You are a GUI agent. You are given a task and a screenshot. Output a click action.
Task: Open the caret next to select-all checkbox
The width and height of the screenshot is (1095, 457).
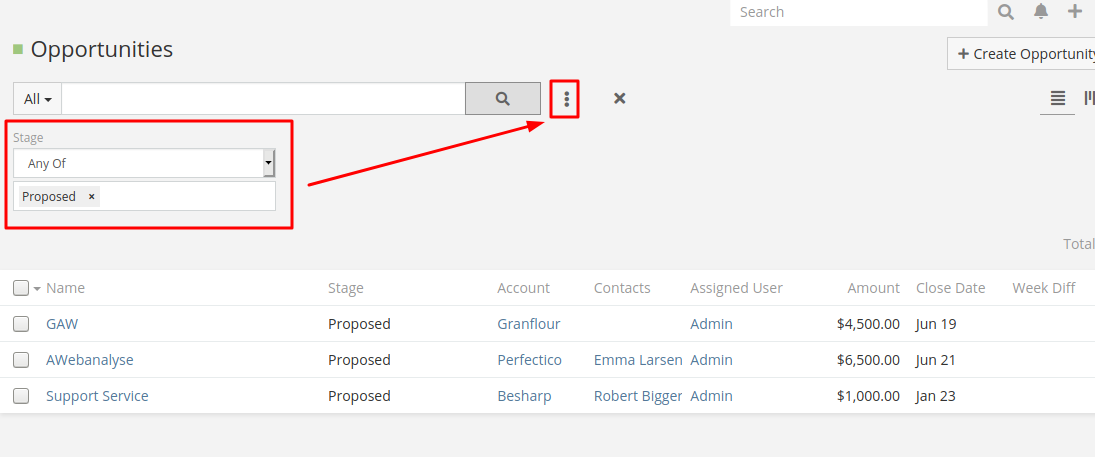pyautogui.click(x=37, y=289)
